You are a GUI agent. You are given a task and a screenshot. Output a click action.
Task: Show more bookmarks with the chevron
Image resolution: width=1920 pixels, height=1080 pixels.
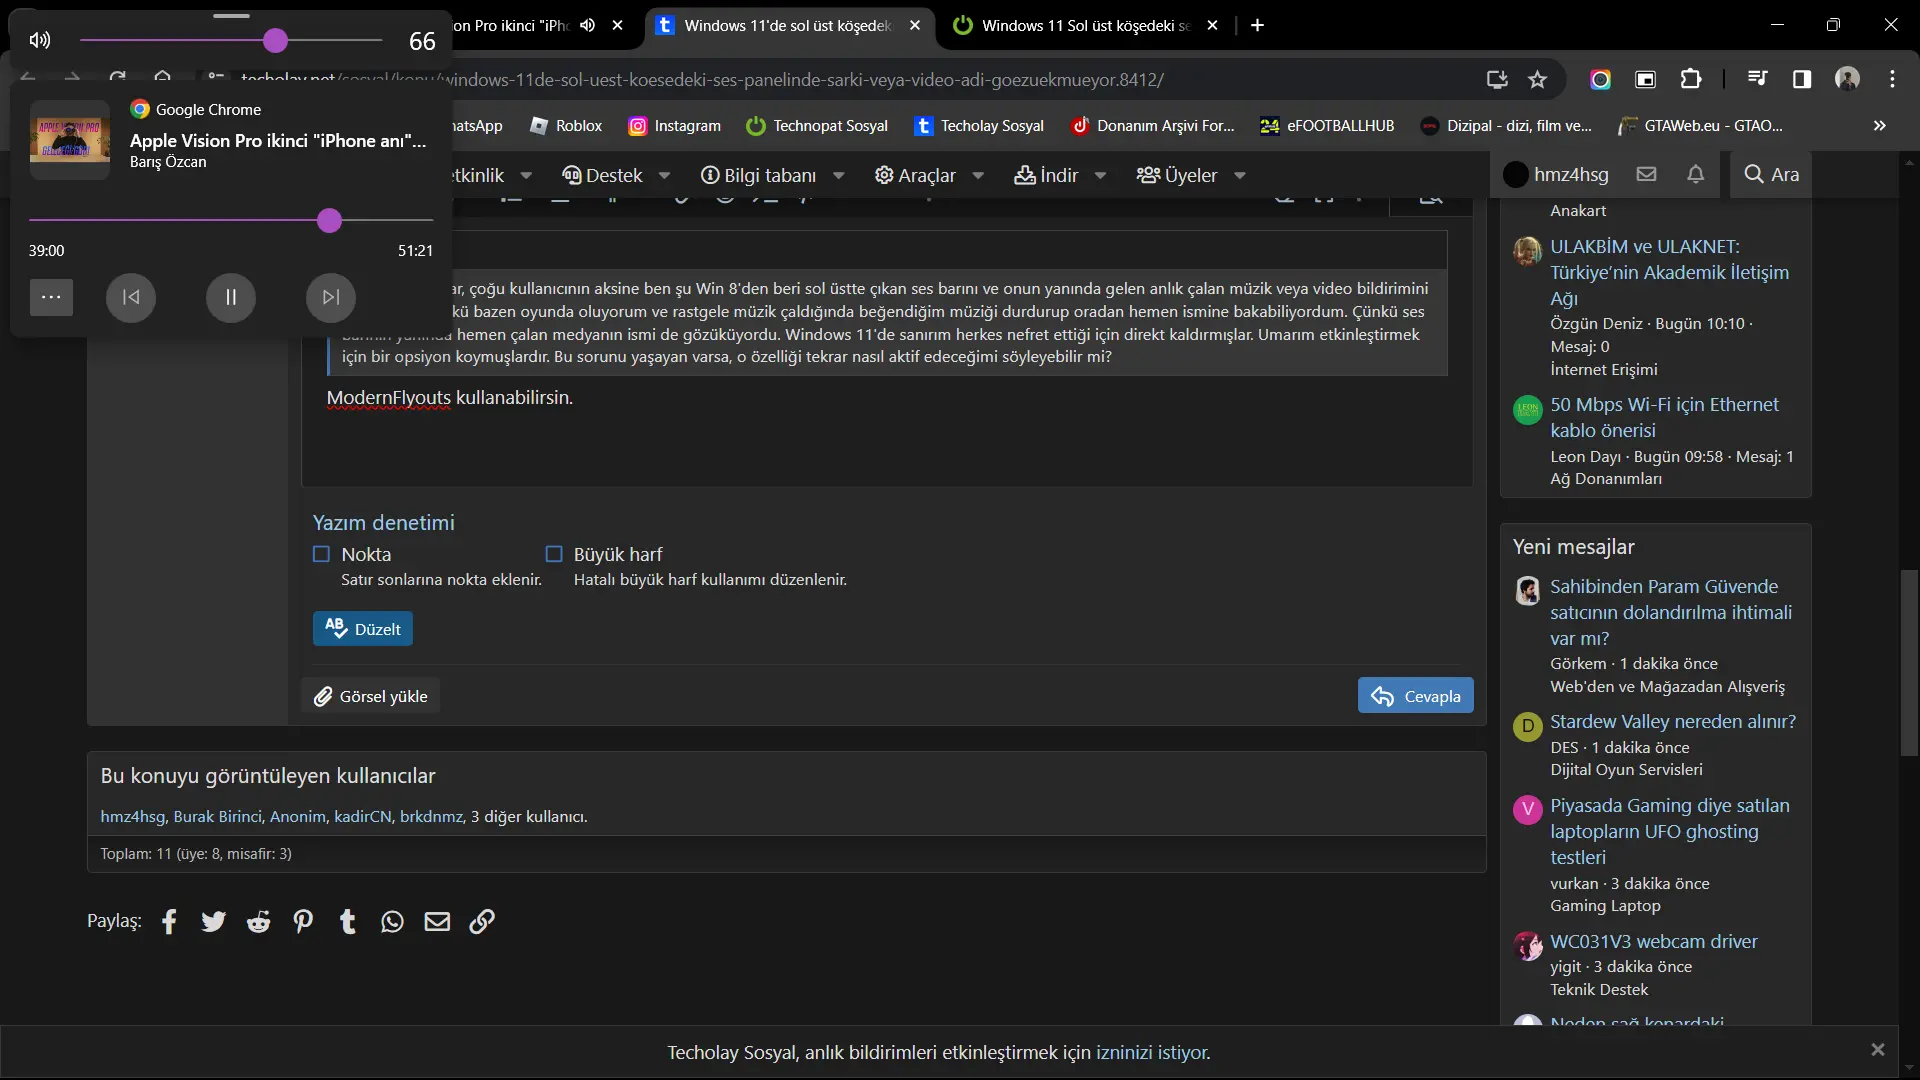[x=1880, y=126]
